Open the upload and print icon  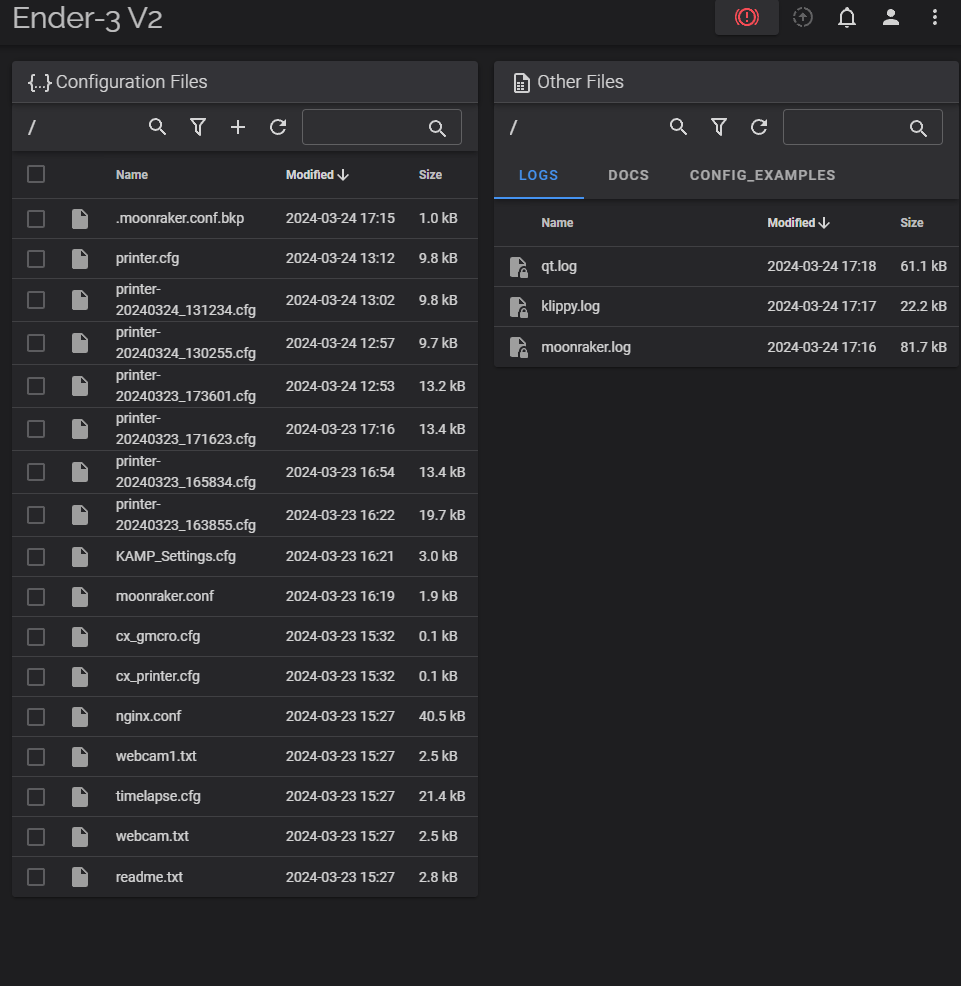pos(803,17)
